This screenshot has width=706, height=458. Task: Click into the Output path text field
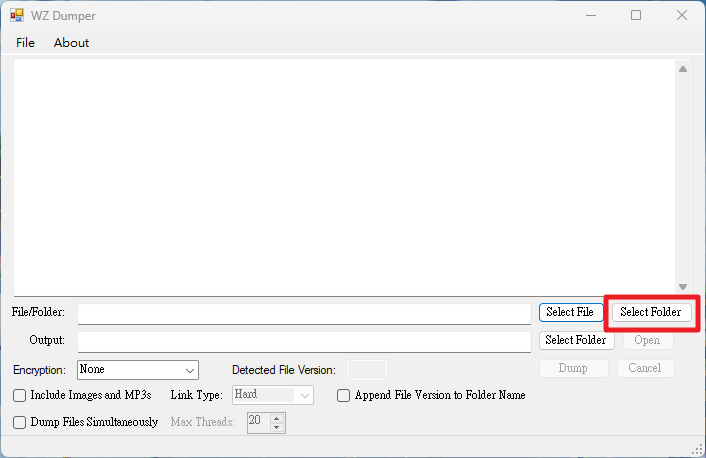pyautogui.click(x=304, y=342)
